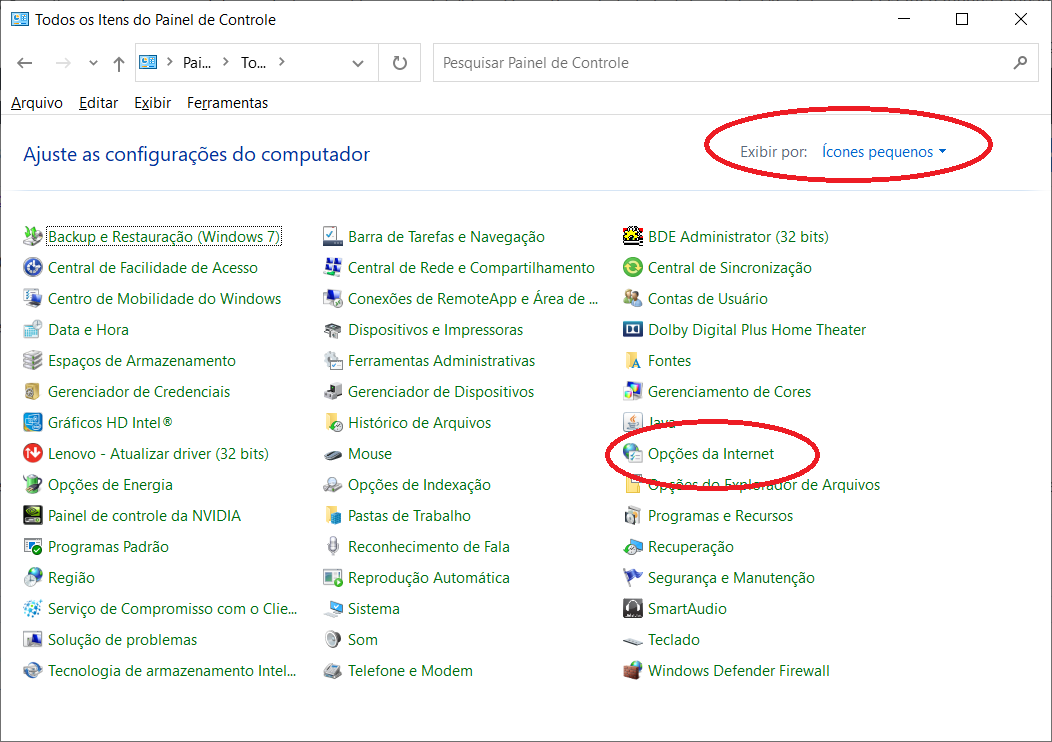The height and width of the screenshot is (742, 1052).
Task: Open the Exibir por Ícones pequenos dropdown
Action: (x=884, y=152)
